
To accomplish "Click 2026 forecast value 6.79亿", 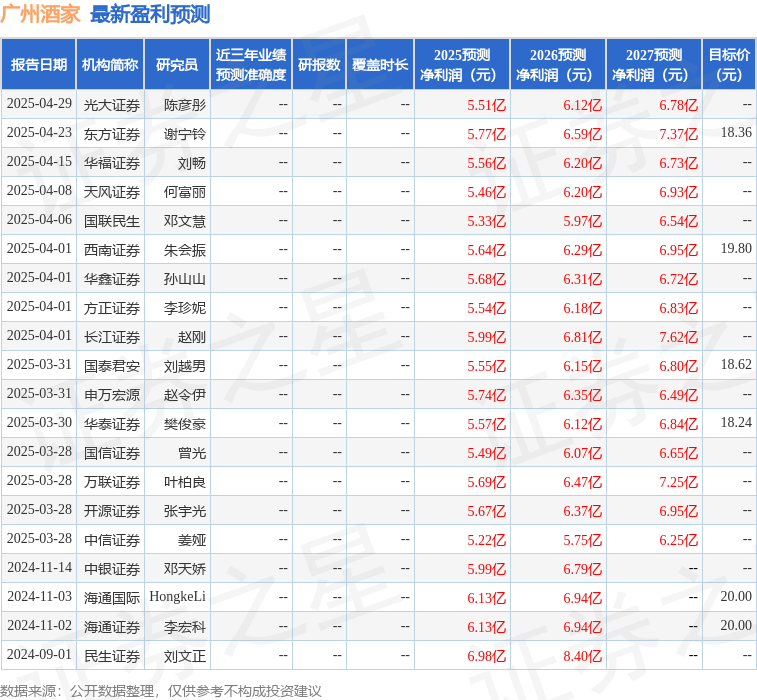I will 582,569.
